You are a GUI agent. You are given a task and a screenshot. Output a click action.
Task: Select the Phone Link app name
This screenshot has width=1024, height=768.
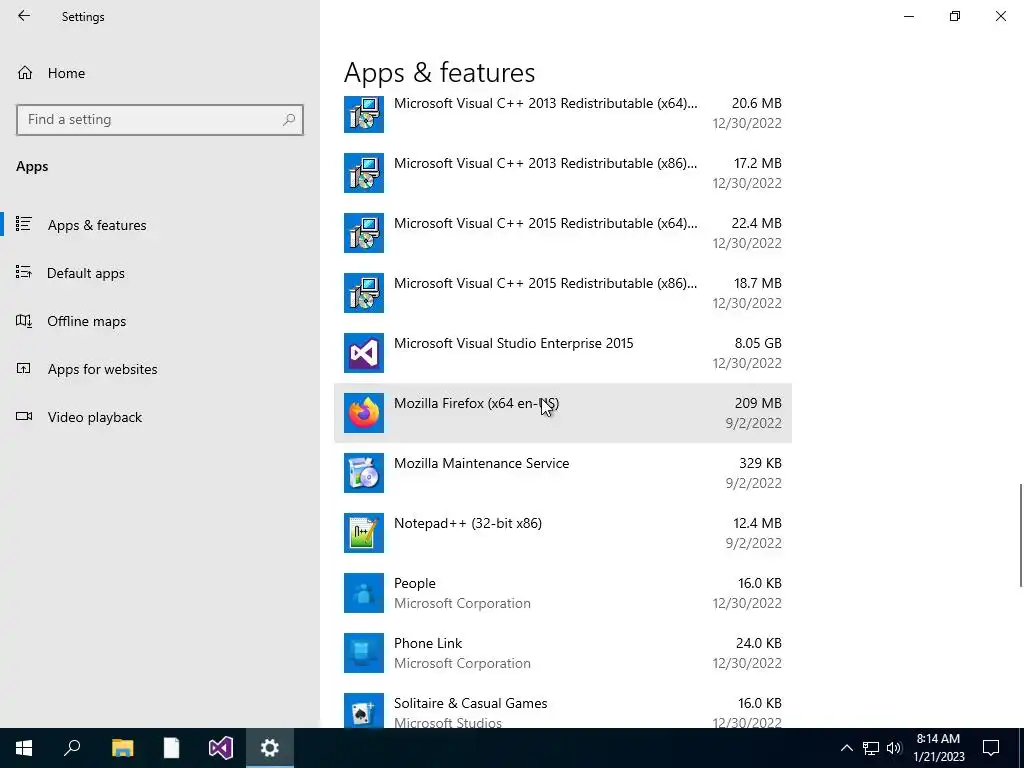(x=428, y=643)
